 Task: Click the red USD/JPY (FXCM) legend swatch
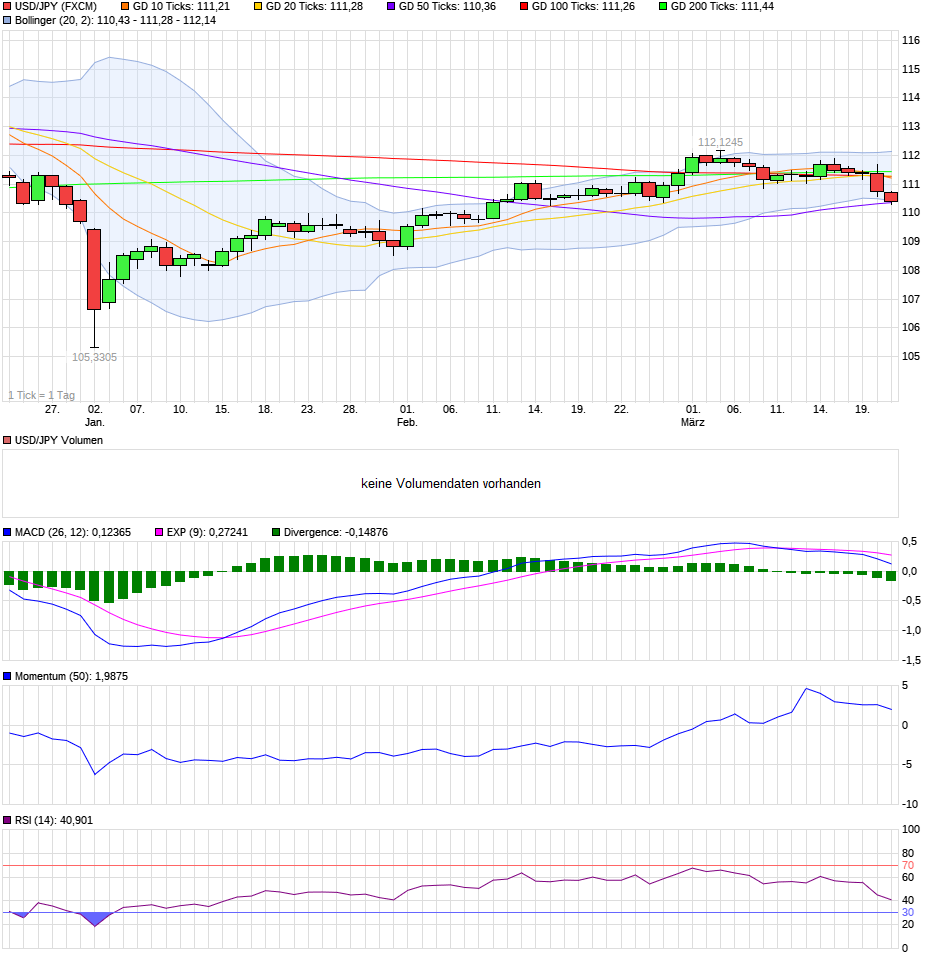point(7,7)
